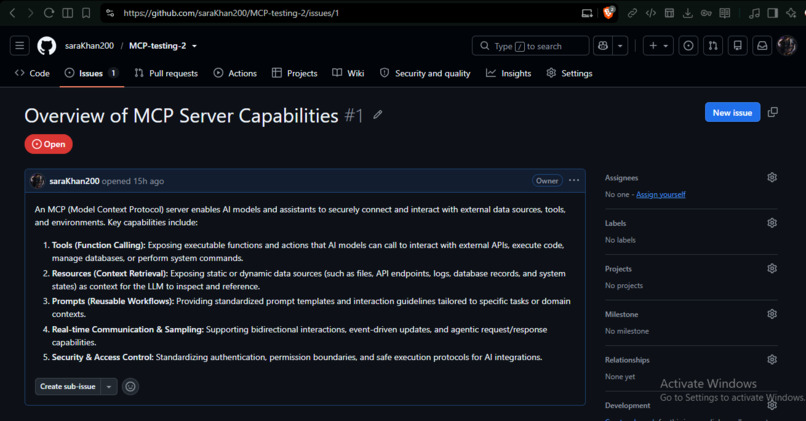Go back with the browser back arrow
This screenshot has width=806, height=421.
12,13
